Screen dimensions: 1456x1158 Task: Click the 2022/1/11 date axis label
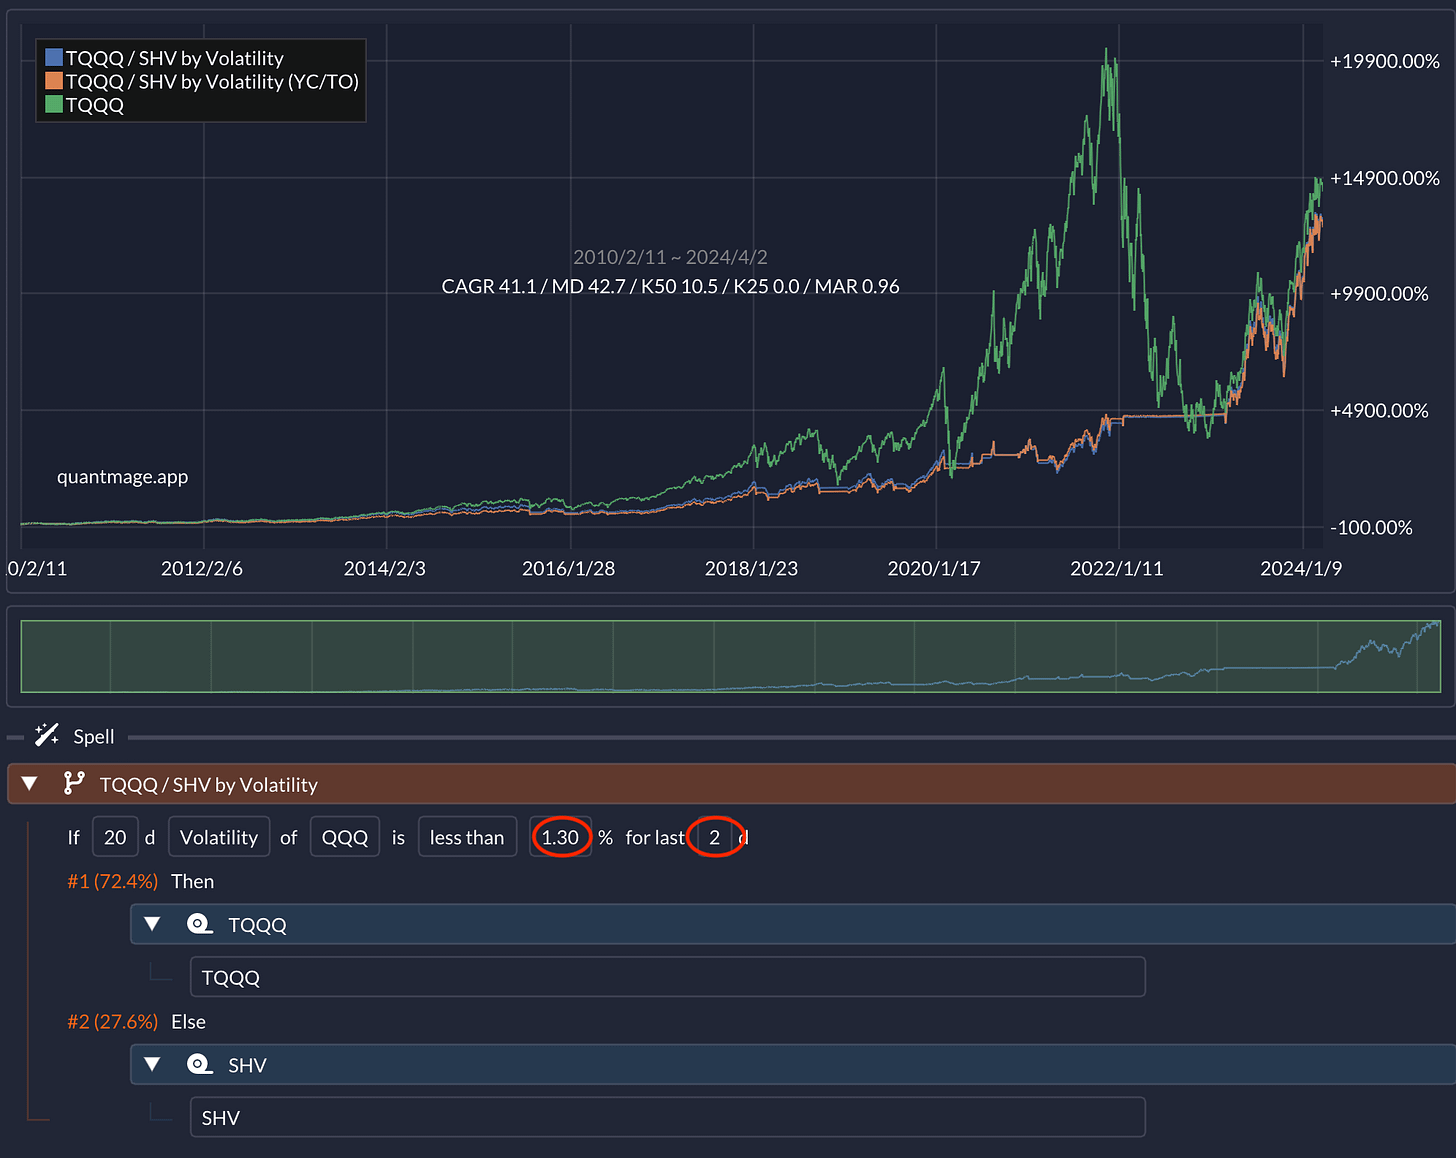click(1117, 568)
